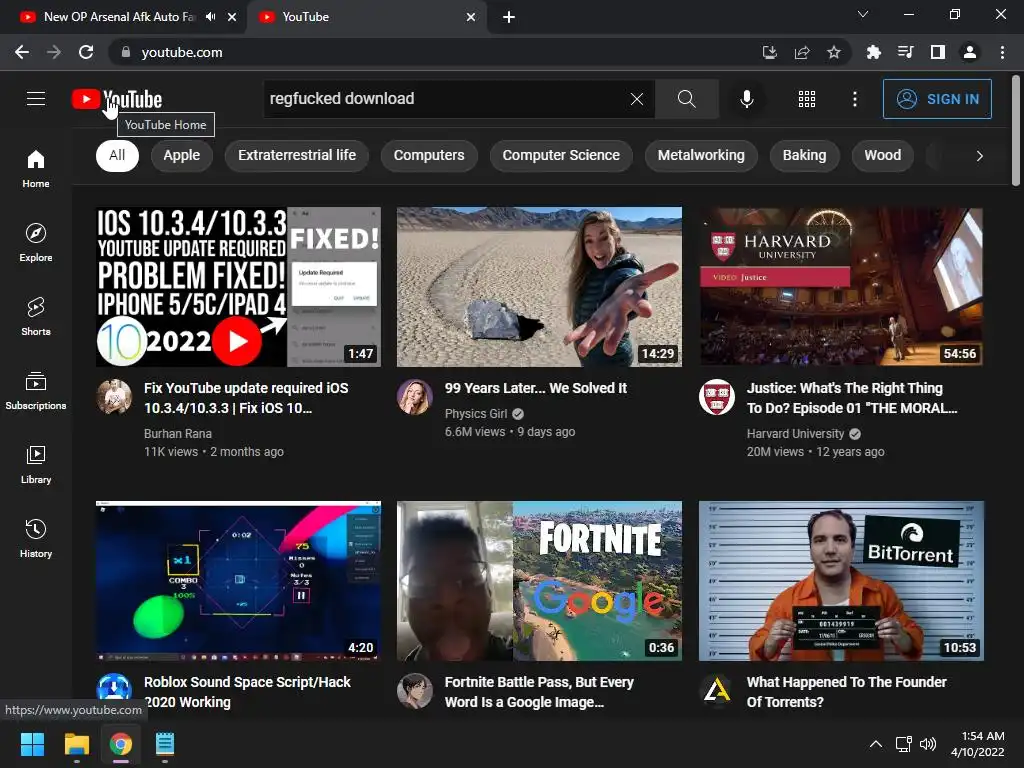This screenshot has height=768, width=1024.
Task: Open the YouTube apps grid icon
Action: 807,99
